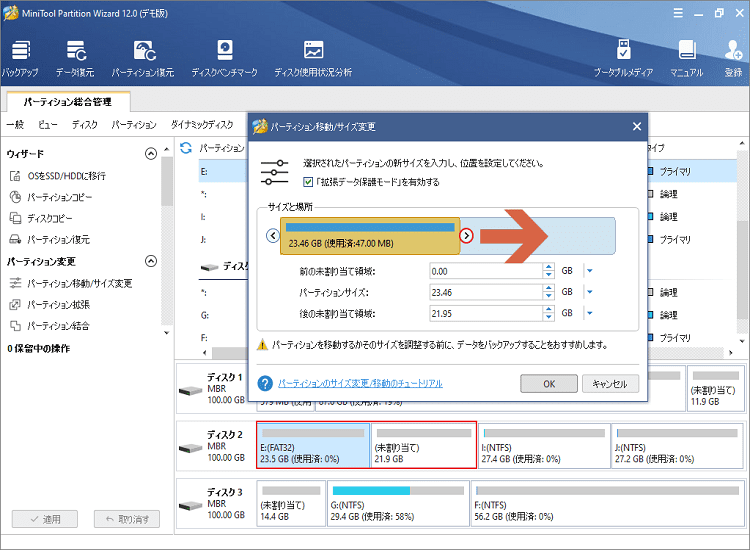The width and height of the screenshot is (750, 550).
Task: Select unallocated 14.4 GB block on Disk 3
Action: [x=291, y=503]
